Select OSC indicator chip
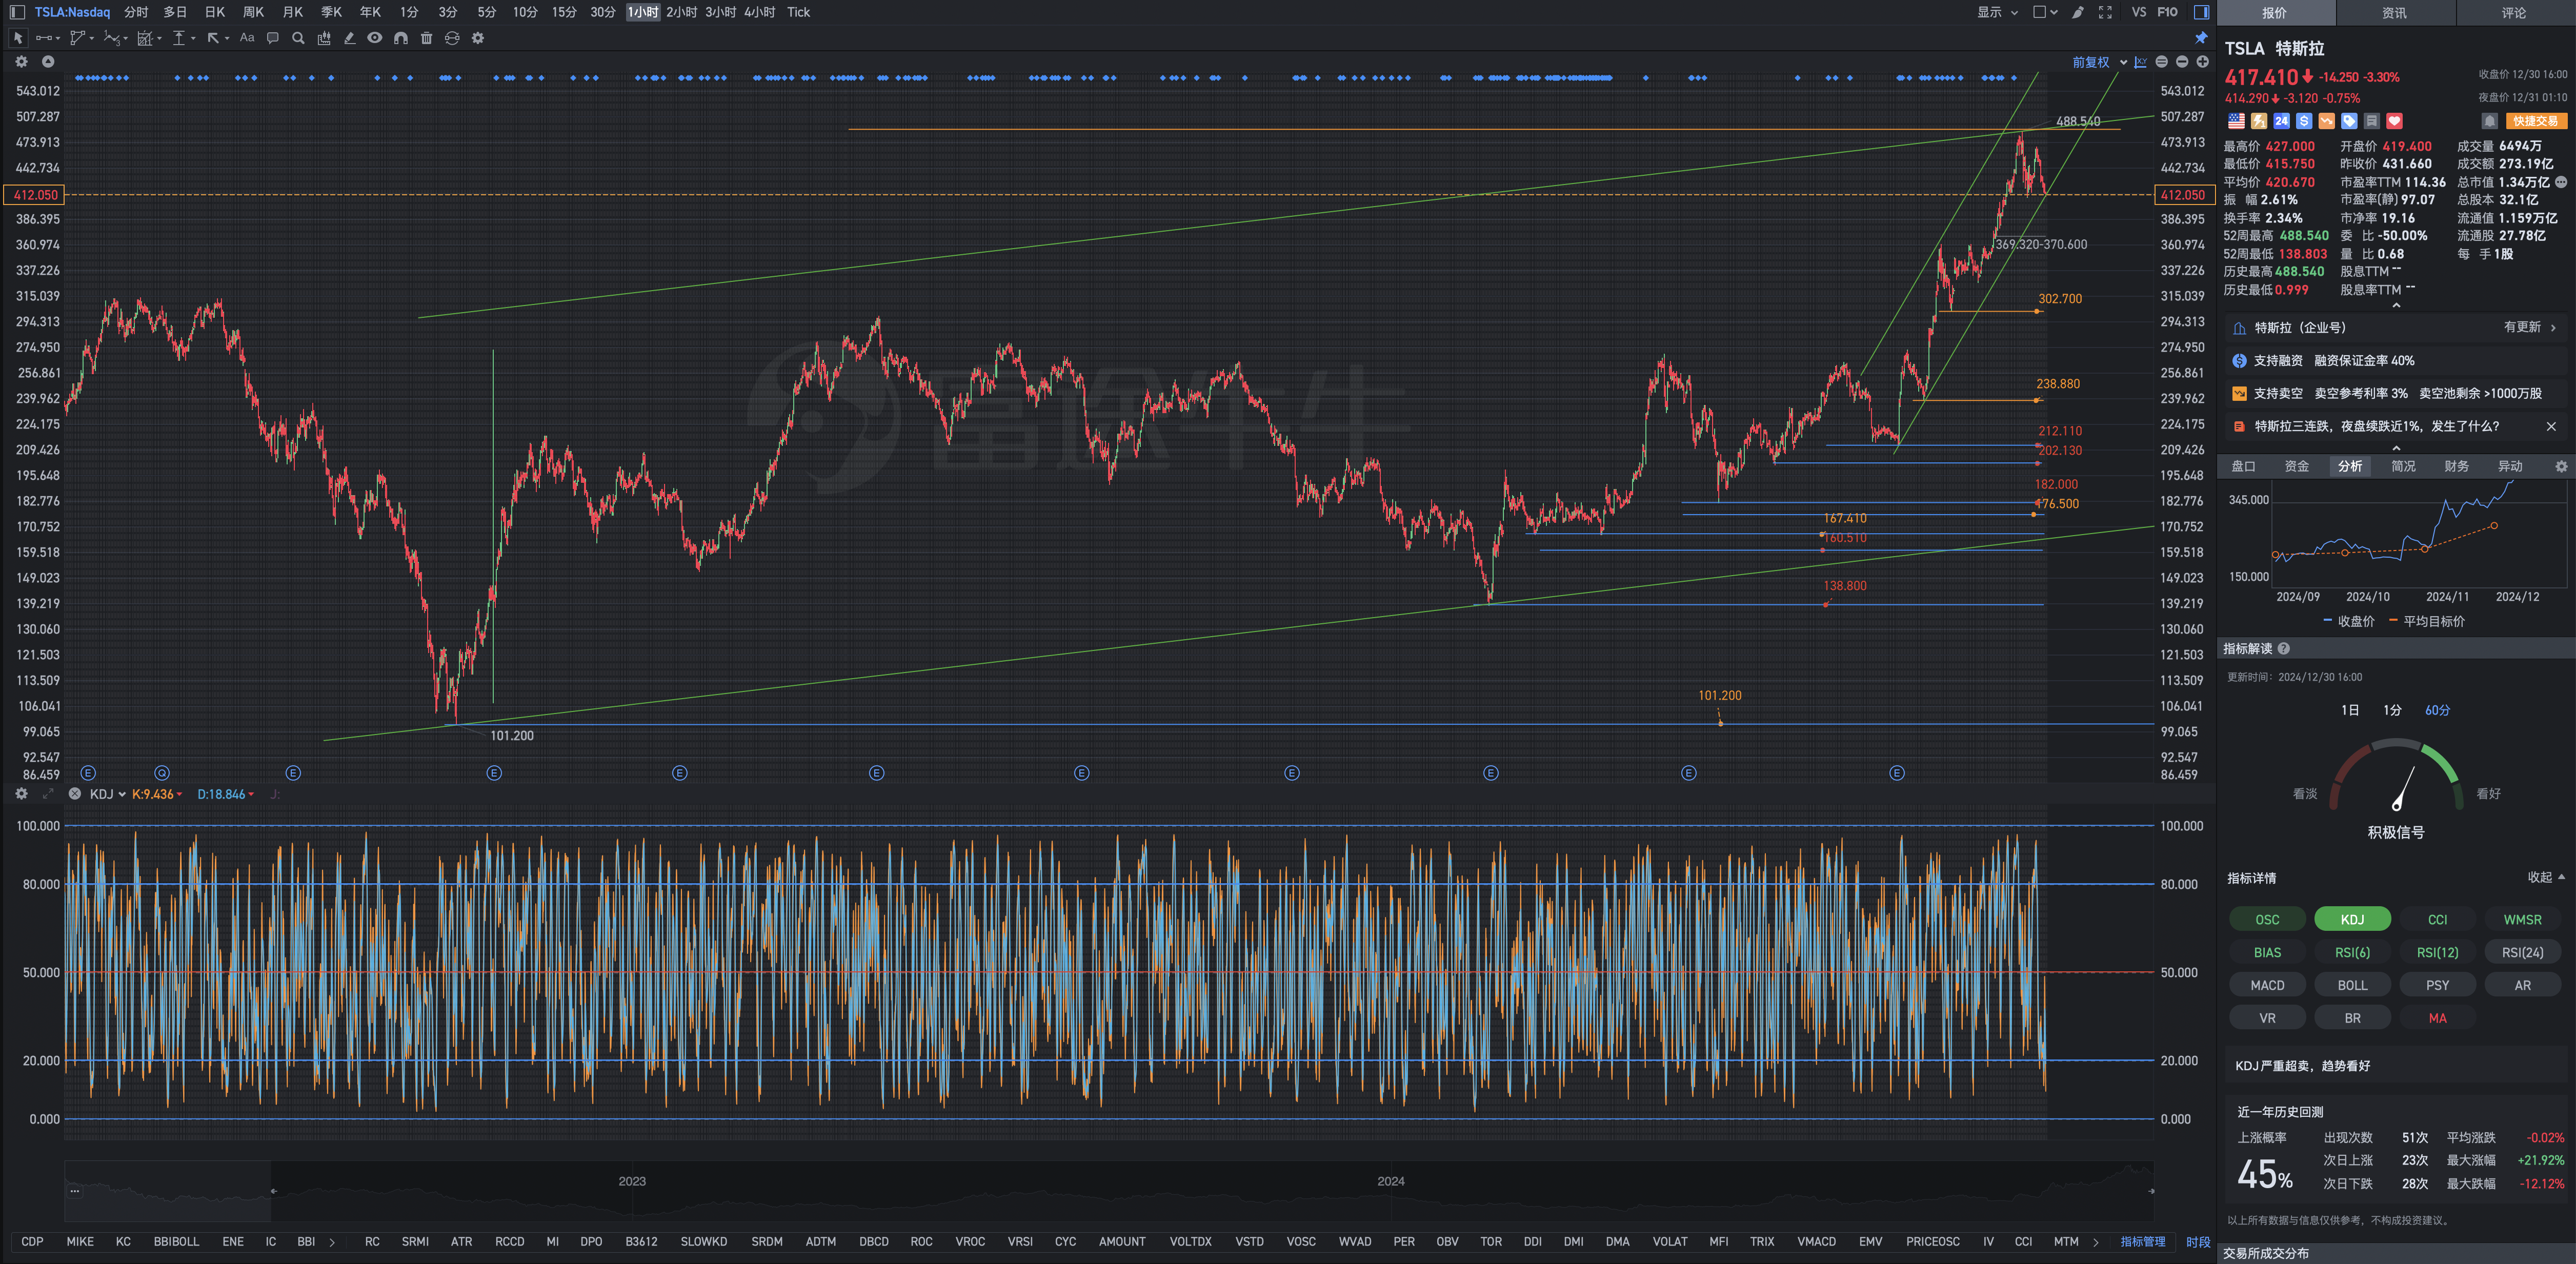The image size is (2576, 1264). pos(2267,919)
